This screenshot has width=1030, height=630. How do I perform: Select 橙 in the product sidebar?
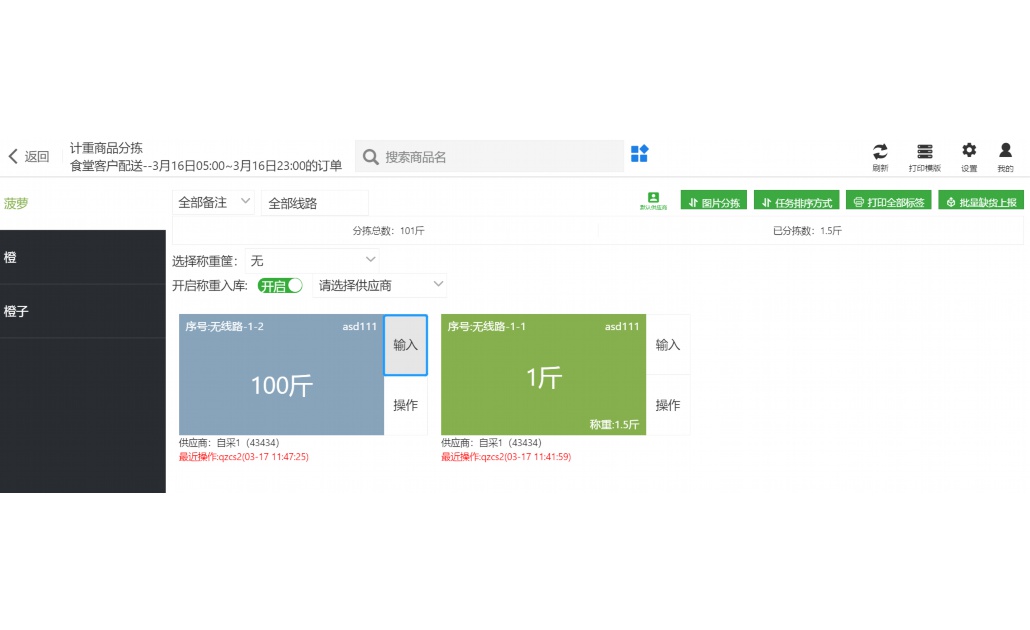(83, 257)
